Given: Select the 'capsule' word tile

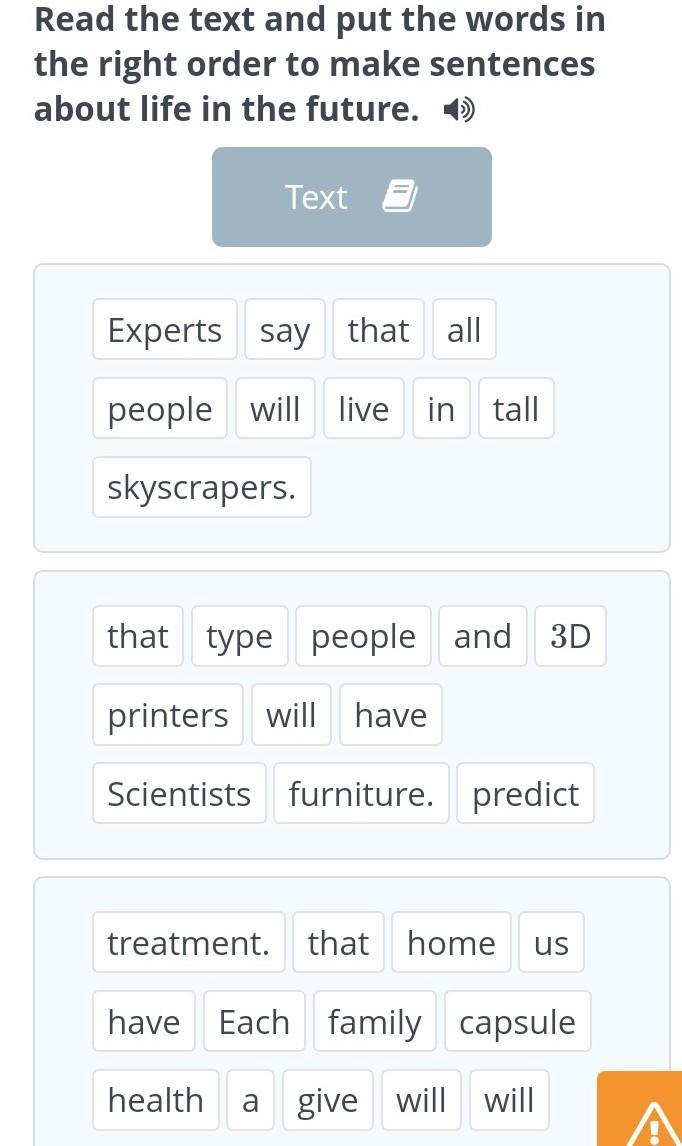Looking at the screenshot, I should pyautogui.click(x=517, y=1022).
